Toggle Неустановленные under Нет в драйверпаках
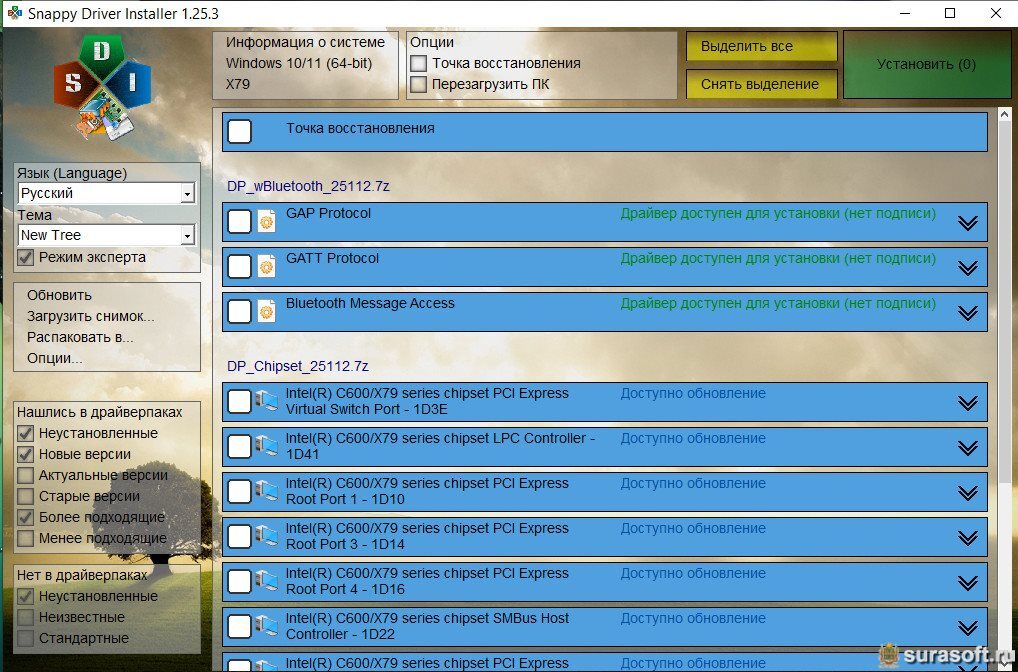 (25, 596)
